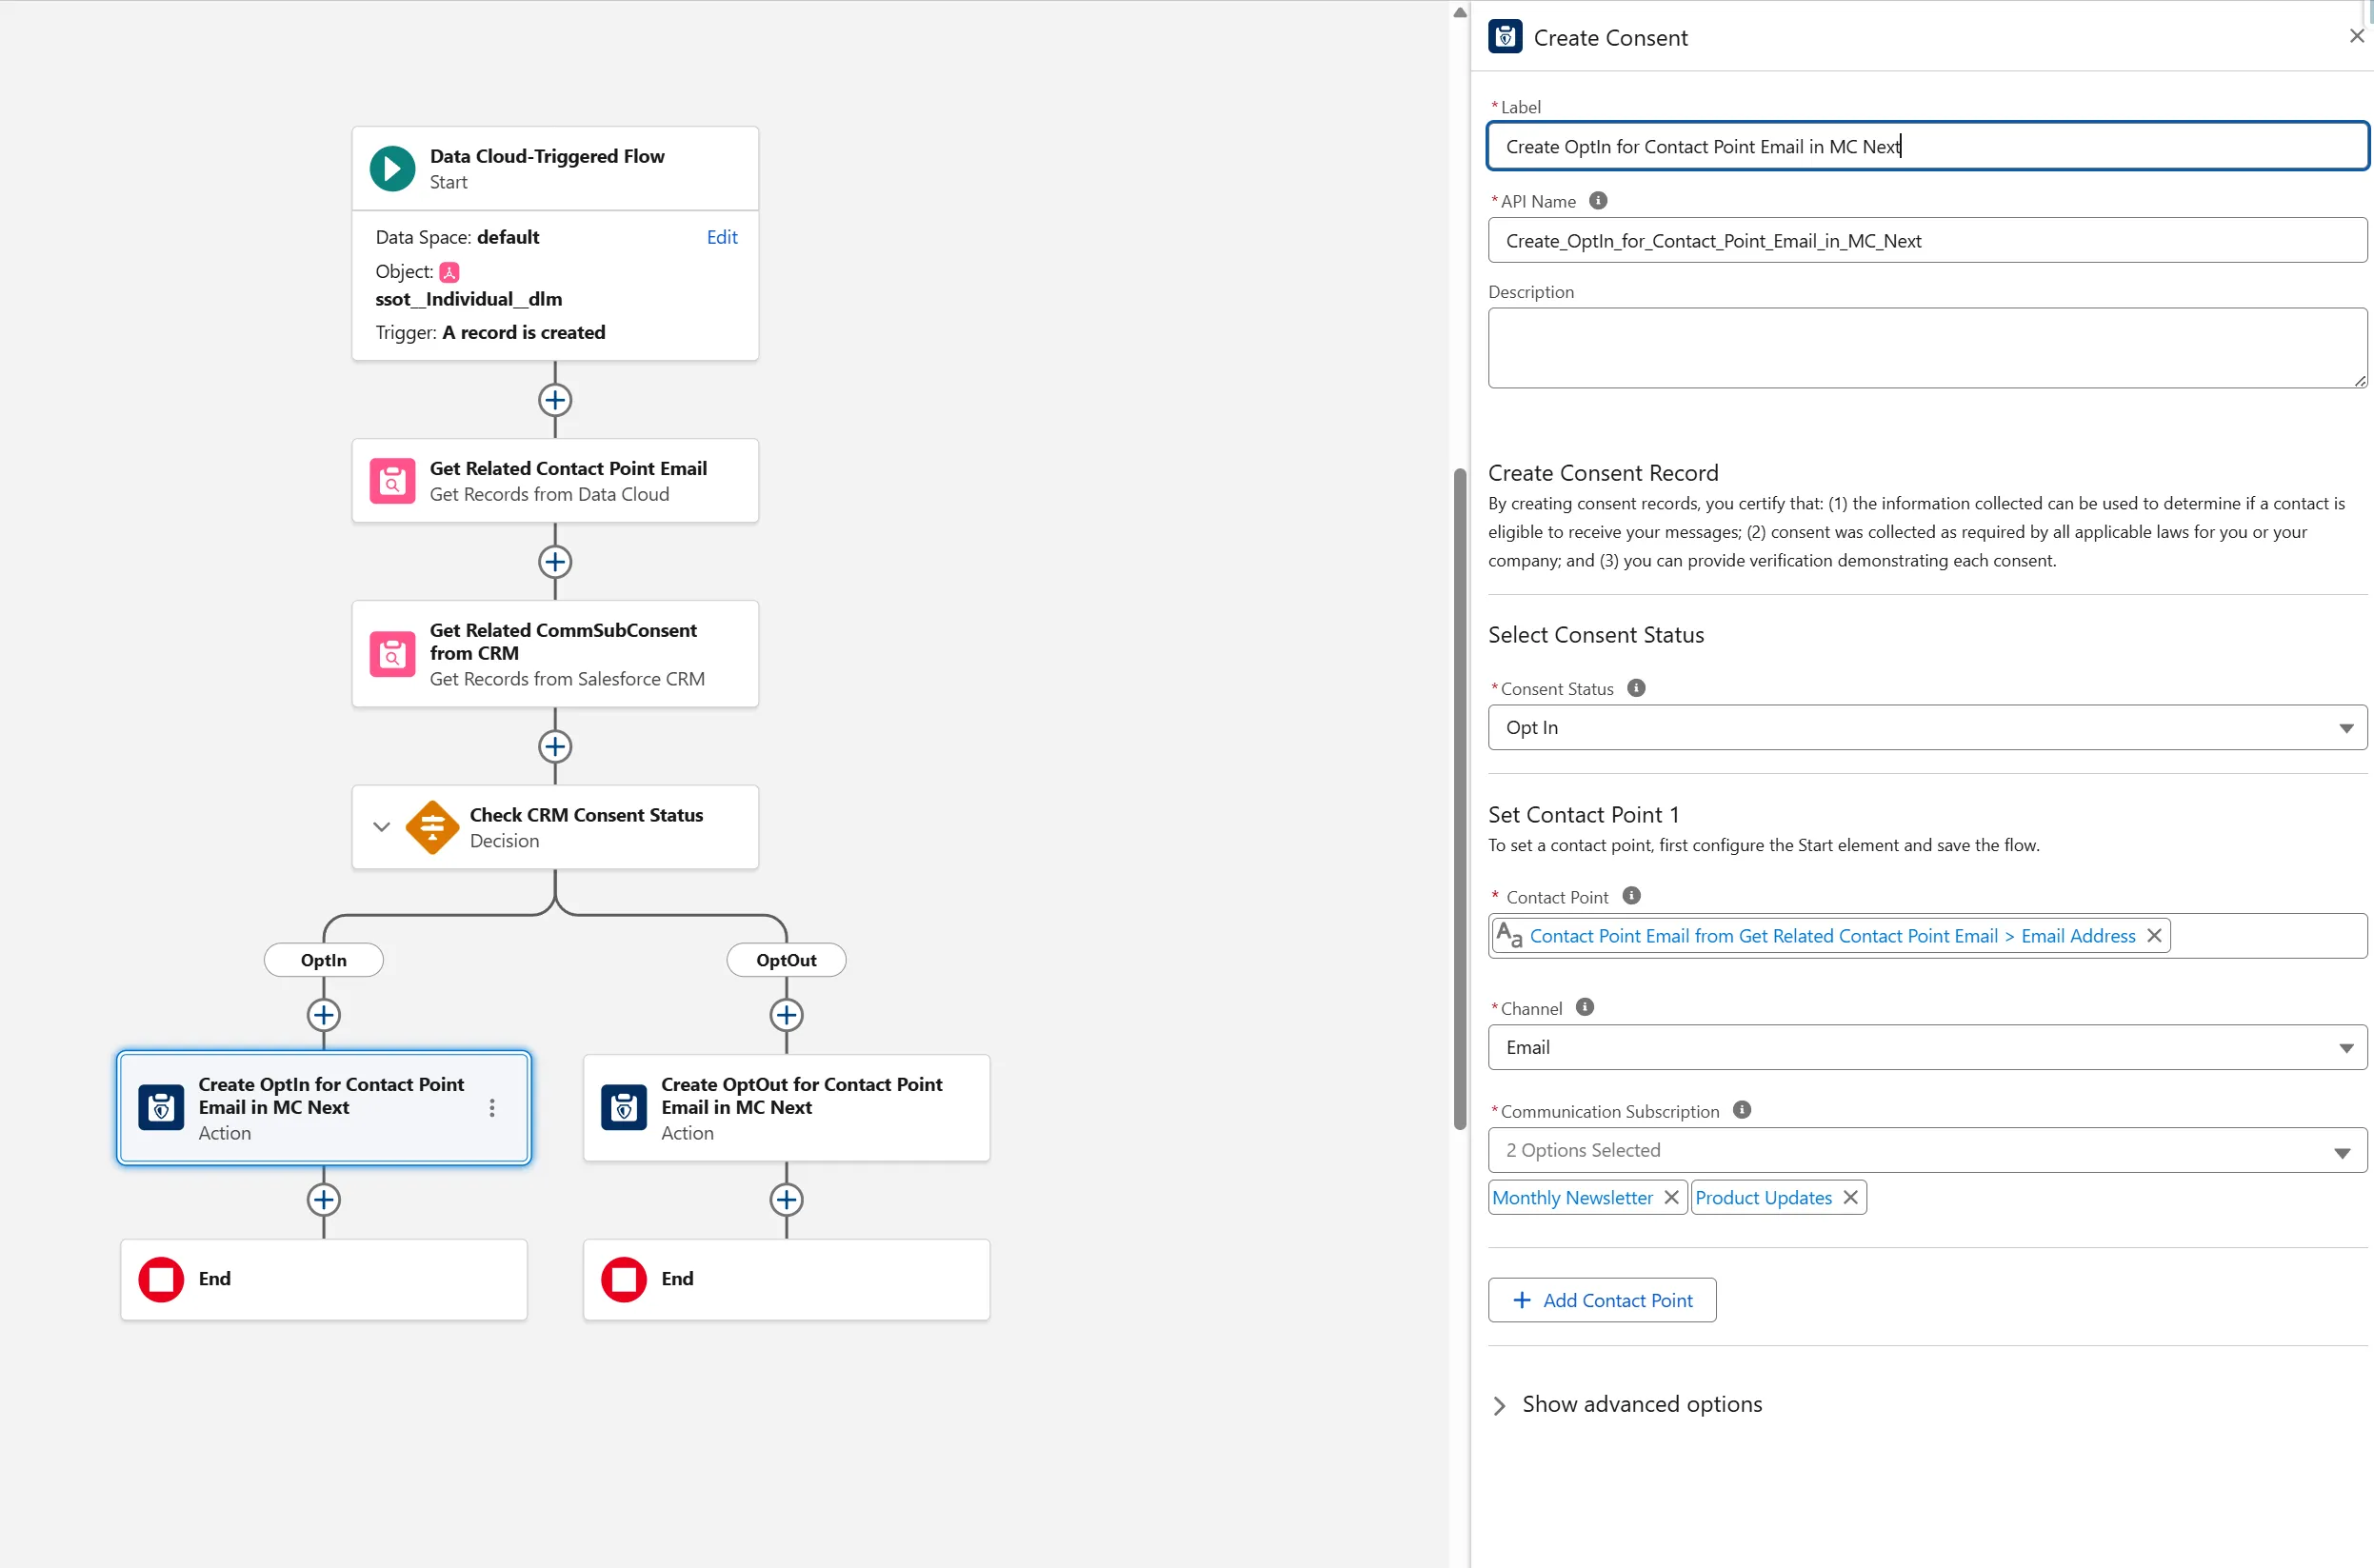The width and height of the screenshot is (2374, 1568).
Task: Click the left End node stop icon
Action: [161, 1279]
